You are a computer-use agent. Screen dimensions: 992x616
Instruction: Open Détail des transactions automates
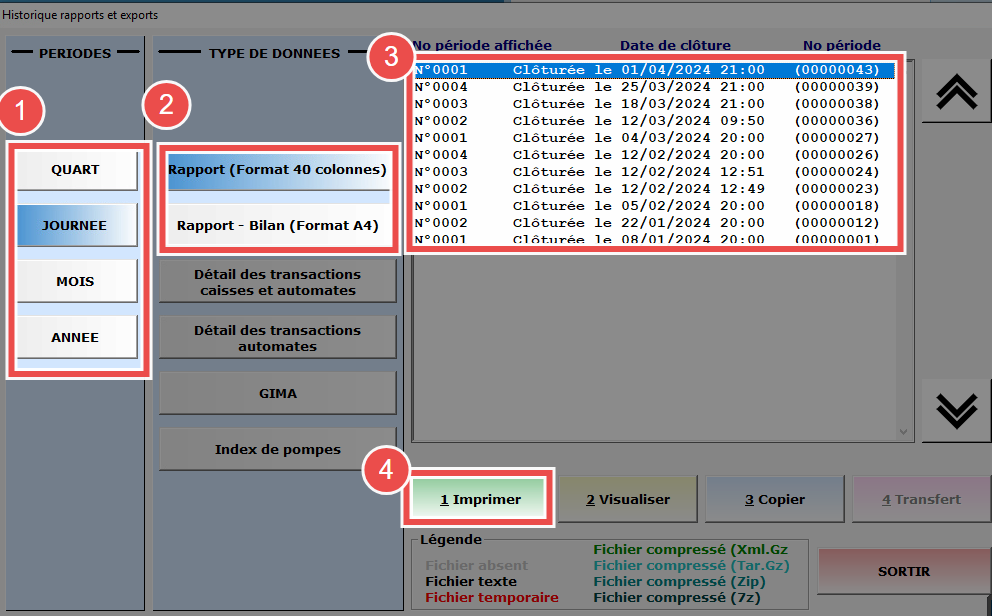278,338
